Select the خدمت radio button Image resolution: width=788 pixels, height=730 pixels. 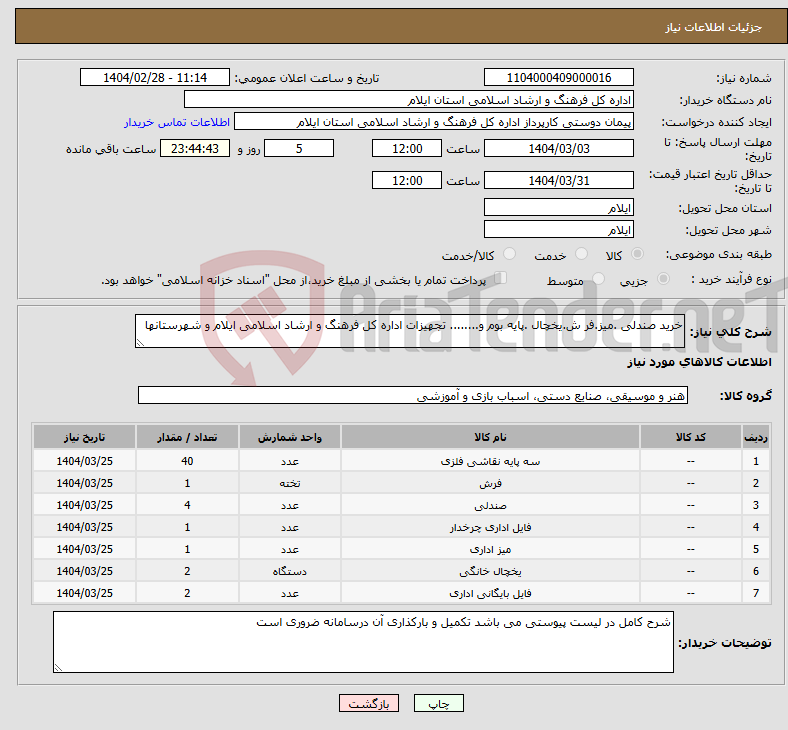(581, 254)
